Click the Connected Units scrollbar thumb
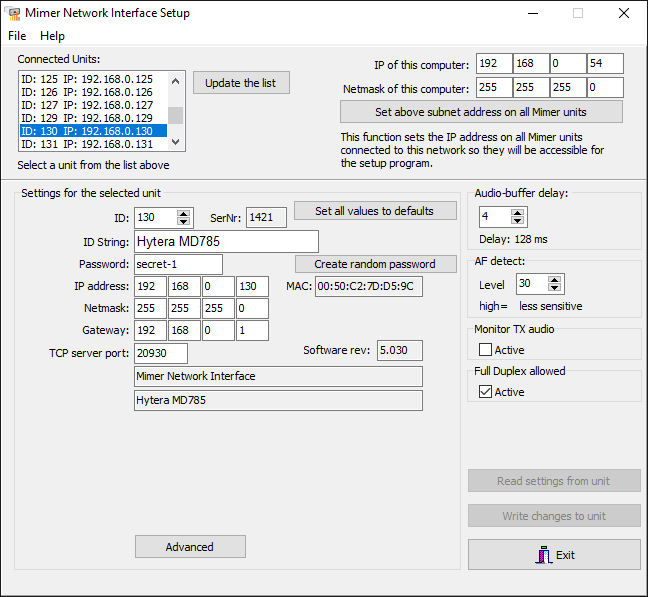Image resolution: width=648 pixels, height=597 pixels. pyautogui.click(x=176, y=115)
